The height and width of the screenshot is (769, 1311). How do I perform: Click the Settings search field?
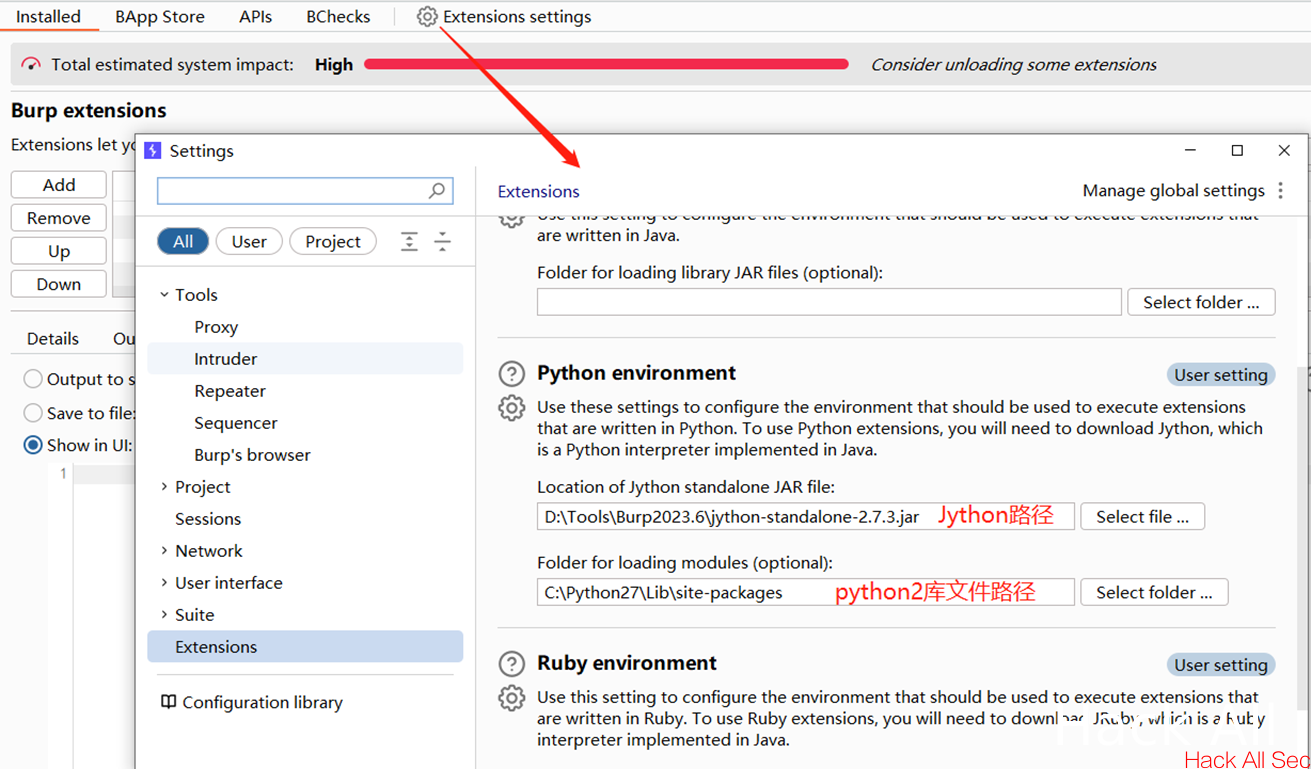click(305, 190)
